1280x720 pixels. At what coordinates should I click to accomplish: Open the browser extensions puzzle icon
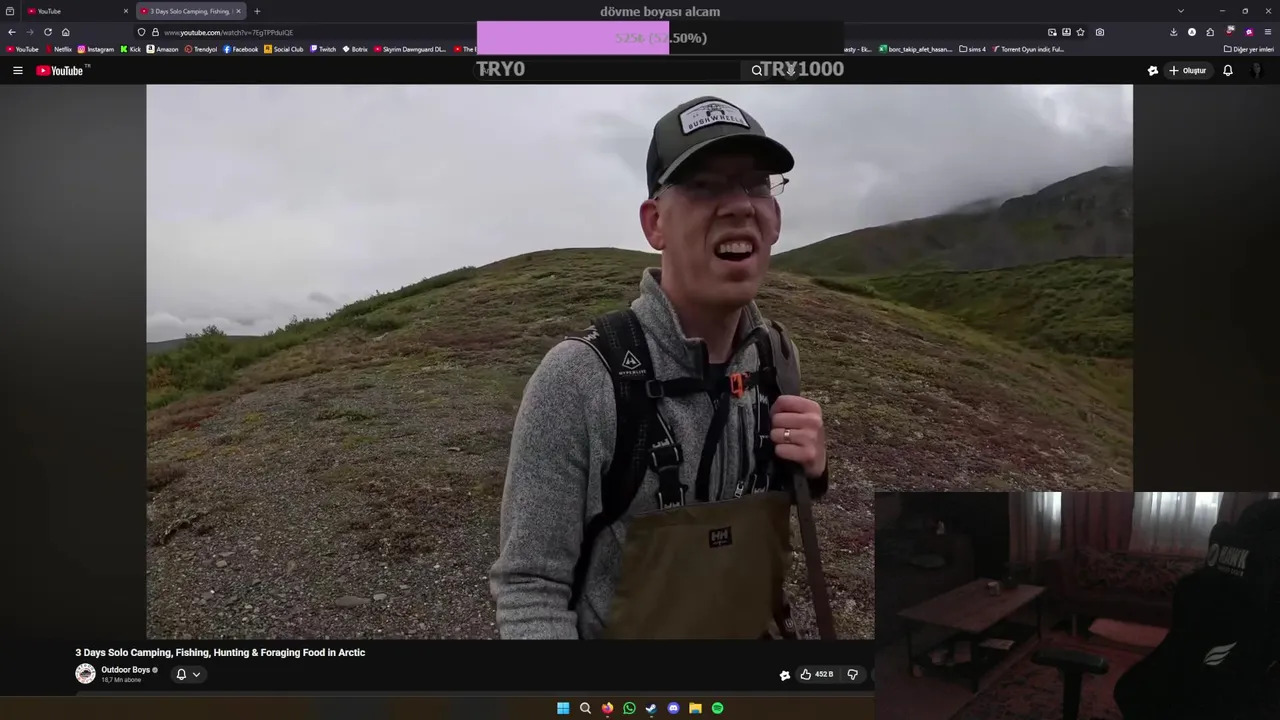[x=1210, y=32]
